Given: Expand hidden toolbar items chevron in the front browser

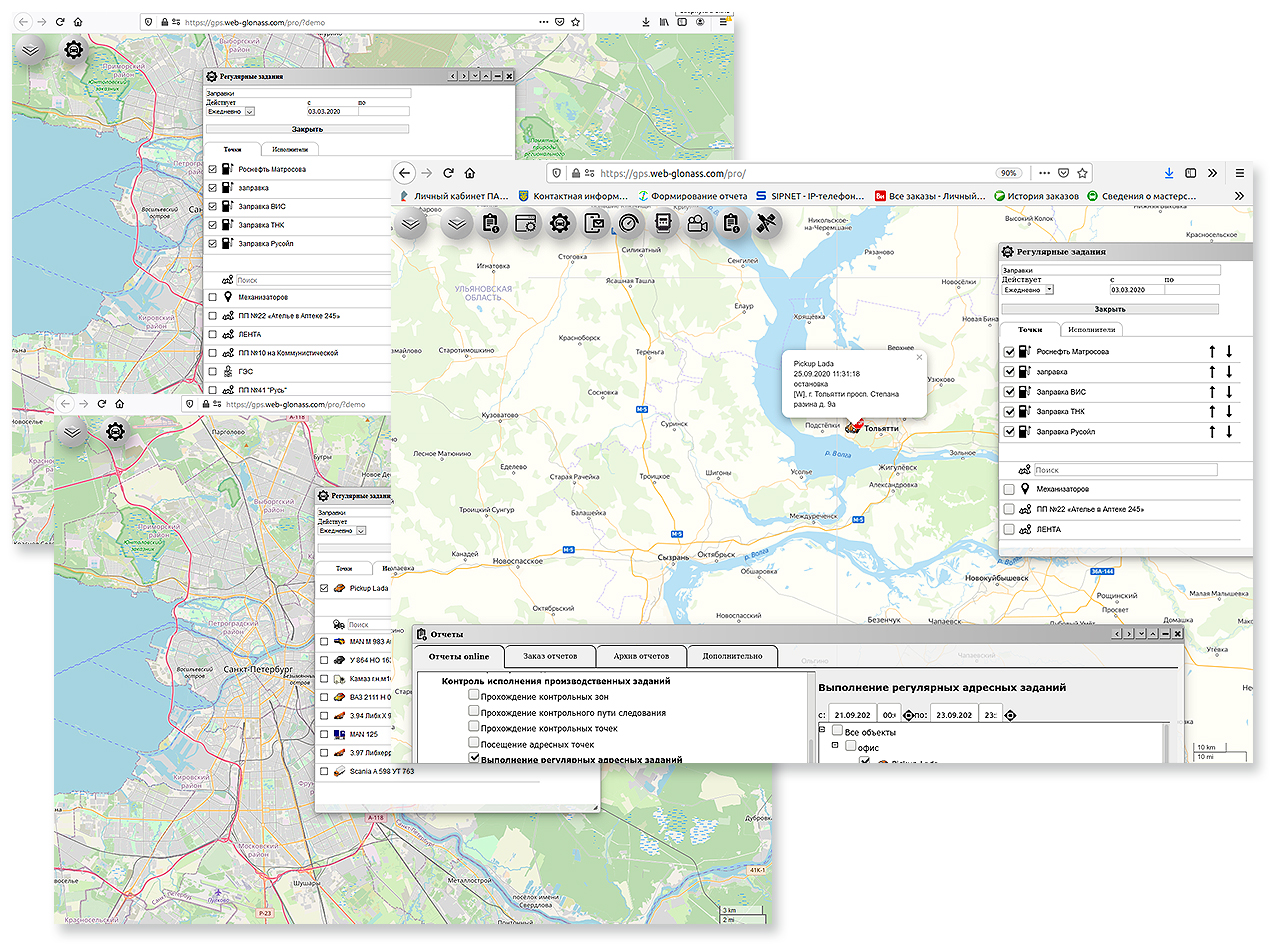Looking at the screenshot, I should pos(1213,172).
